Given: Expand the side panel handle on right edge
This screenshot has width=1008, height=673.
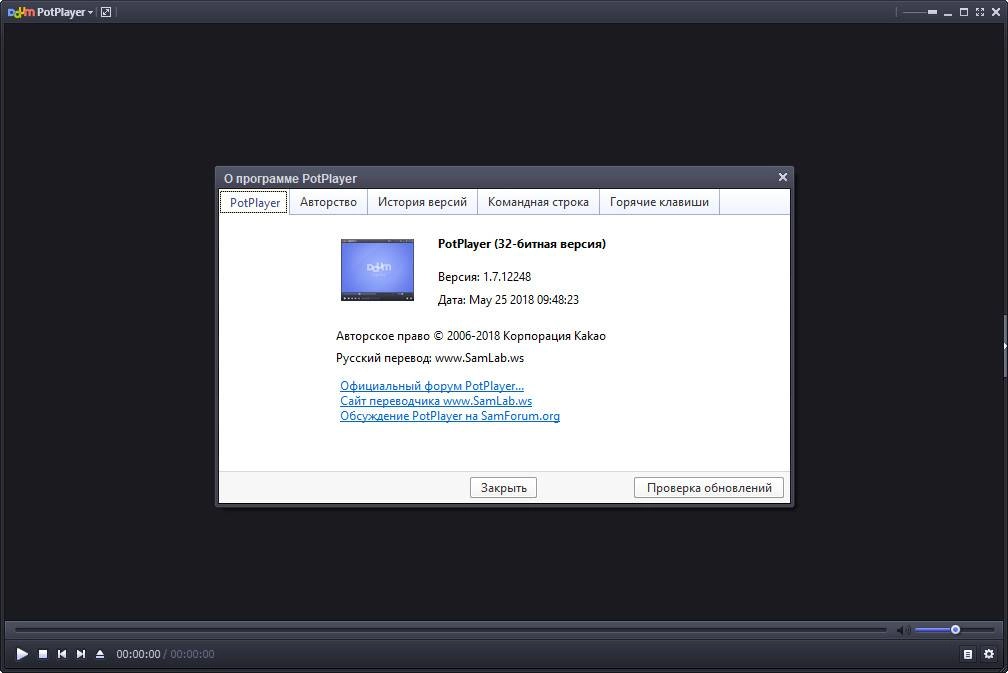Looking at the screenshot, I should click(1004, 346).
